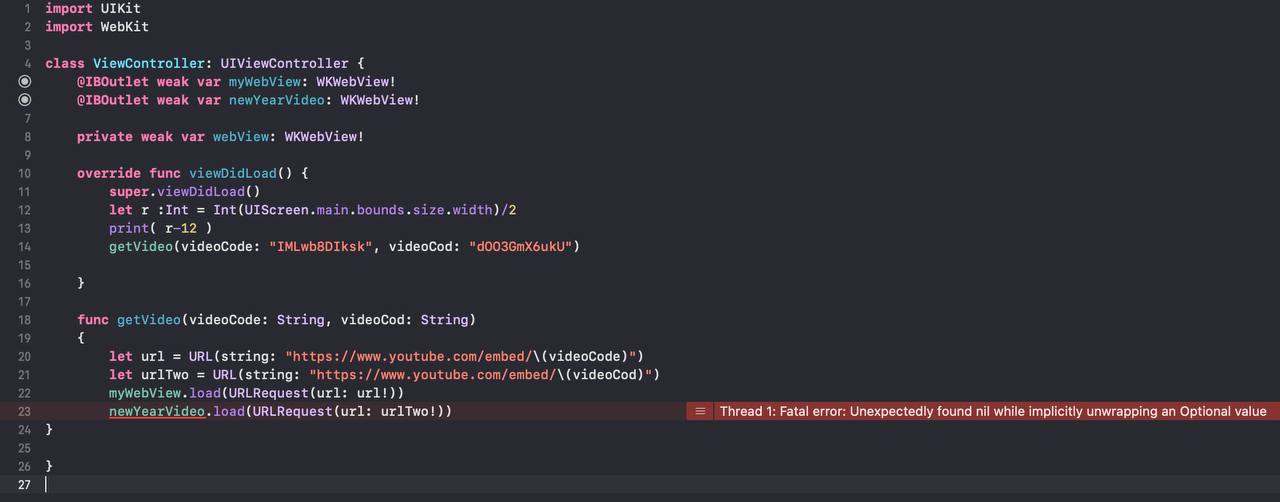Click 'newYearVideo' in the IBOutlet declaration
1280x502 pixels.
pyautogui.click(x=277, y=100)
